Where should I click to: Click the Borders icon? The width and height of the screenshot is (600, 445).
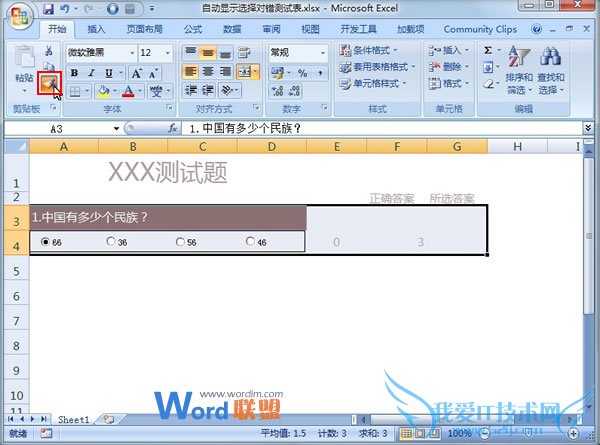(x=75, y=91)
